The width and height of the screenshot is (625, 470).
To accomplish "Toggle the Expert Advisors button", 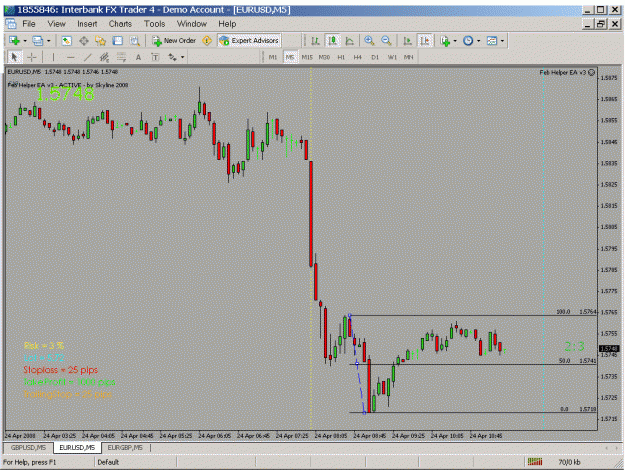I will (249, 41).
